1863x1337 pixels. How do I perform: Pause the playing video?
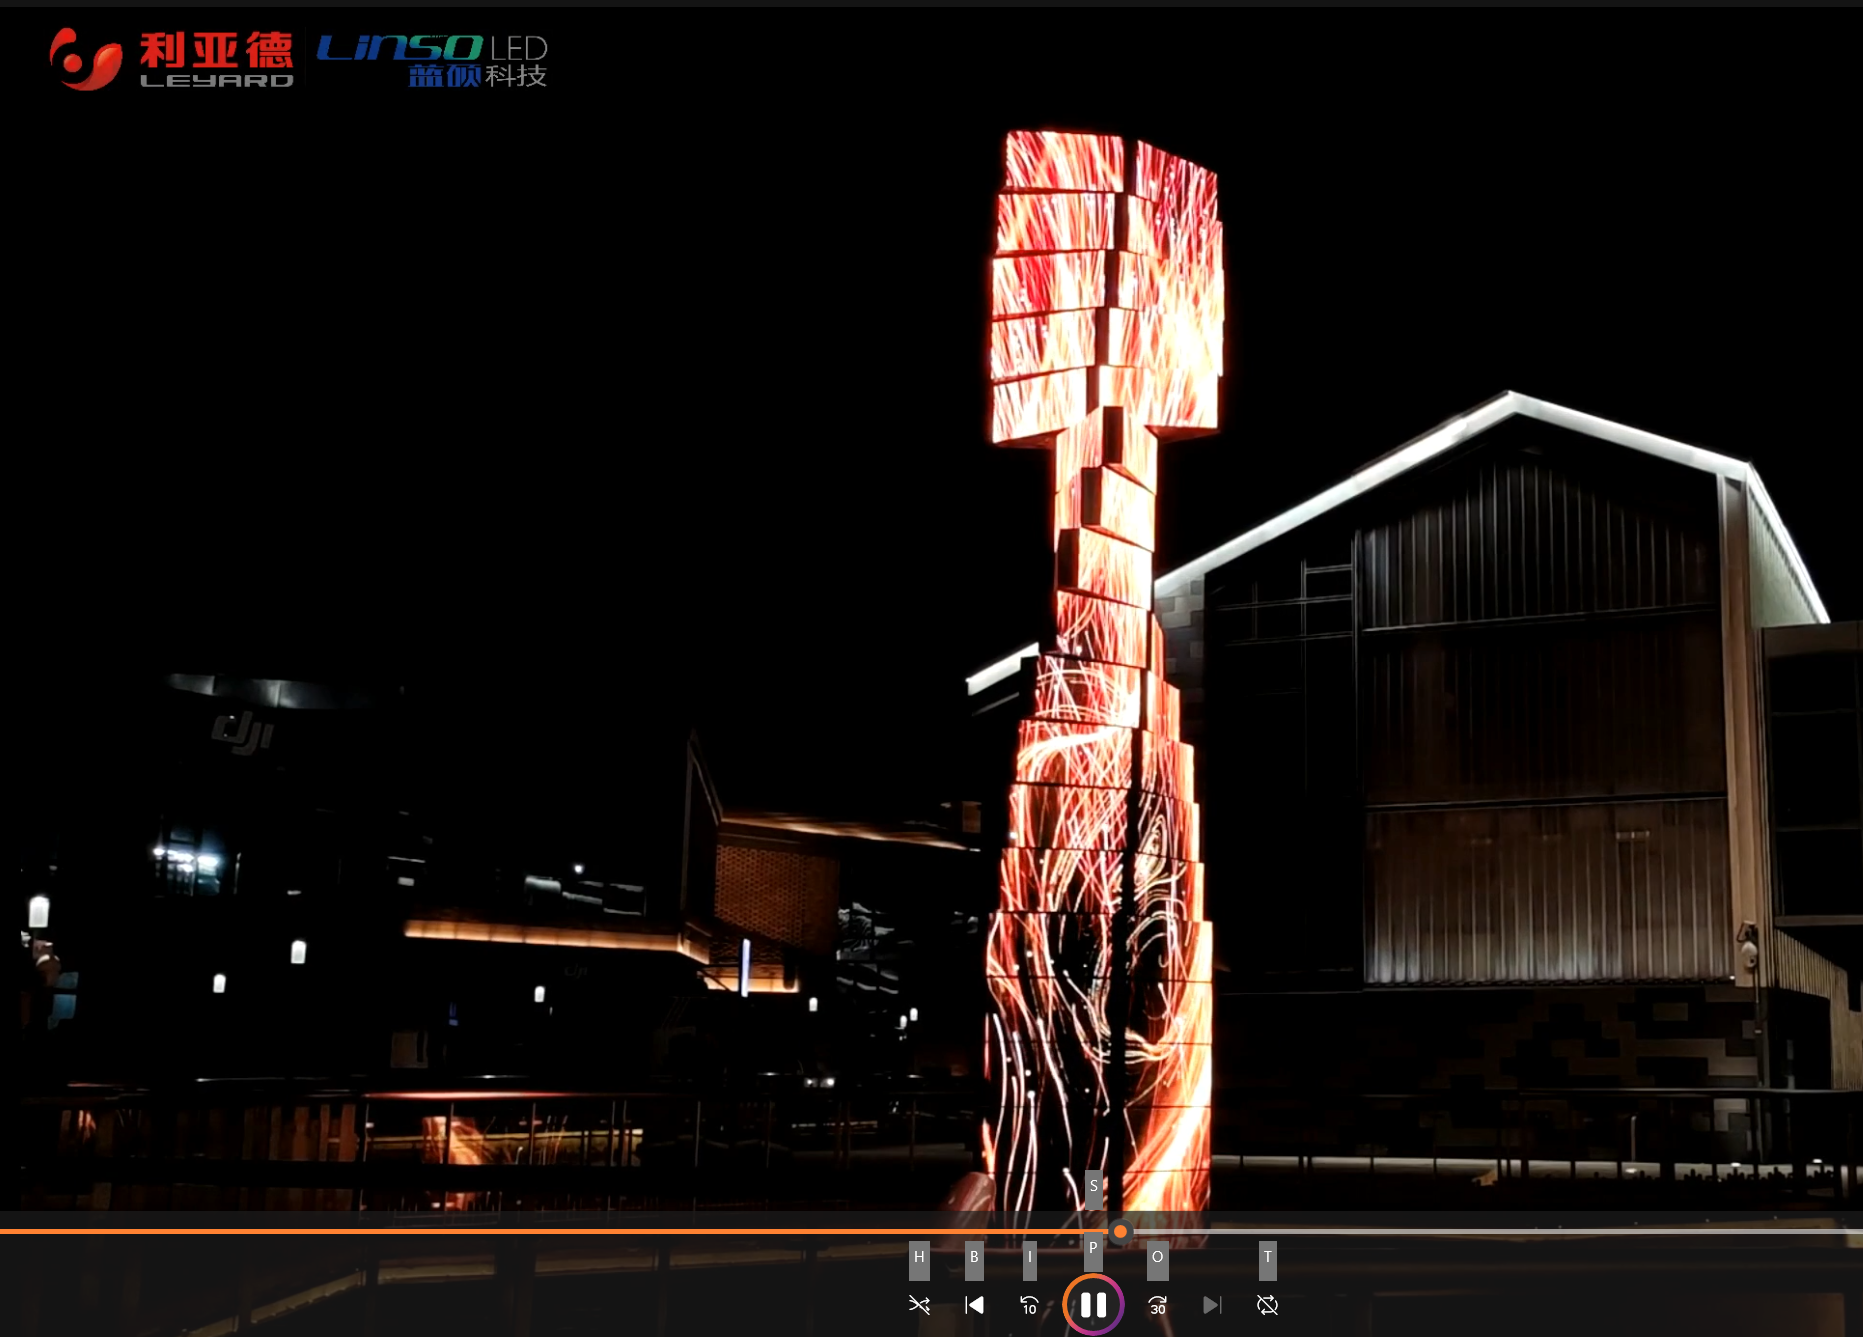[x=1093, y=1305]
